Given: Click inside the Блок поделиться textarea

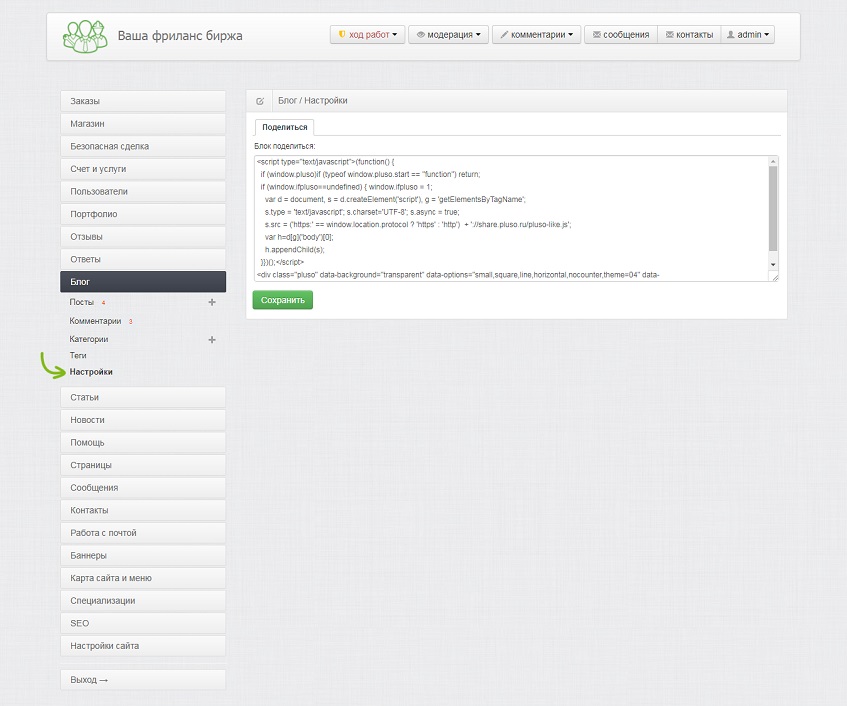Looking at the screenshot, I should (x=512, y=218).
